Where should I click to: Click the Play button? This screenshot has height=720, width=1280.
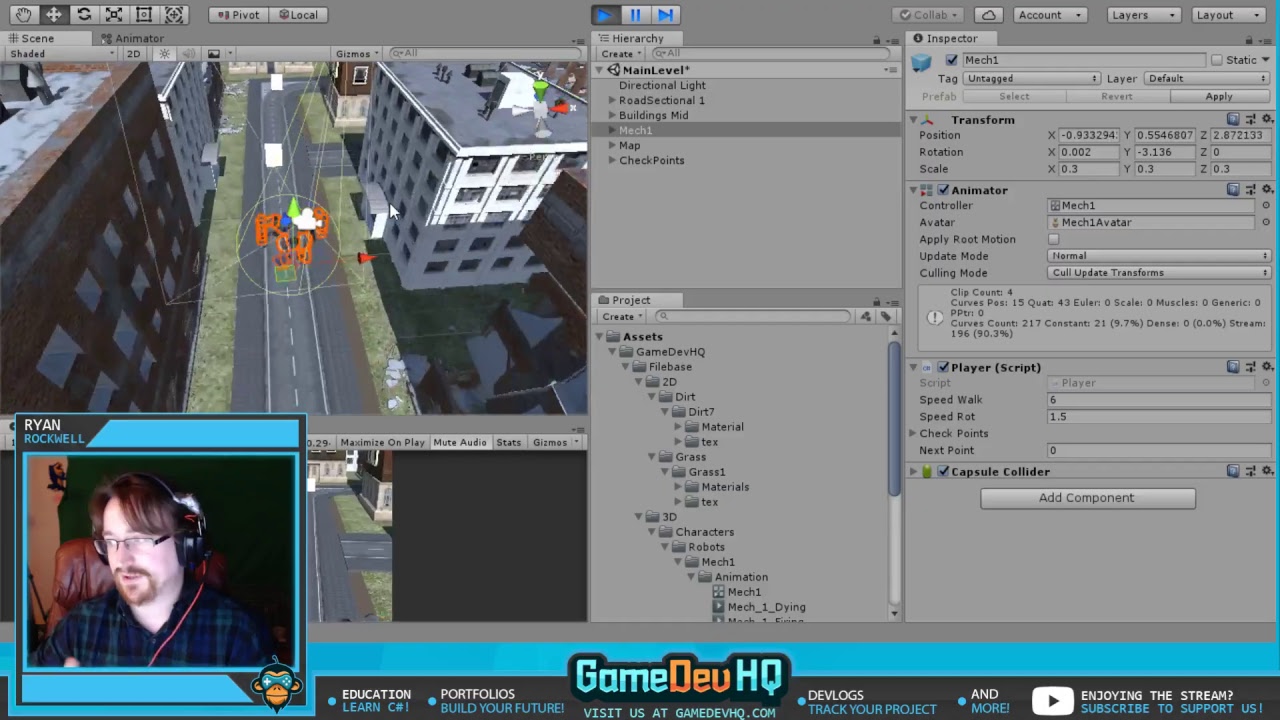click(604, 15)
